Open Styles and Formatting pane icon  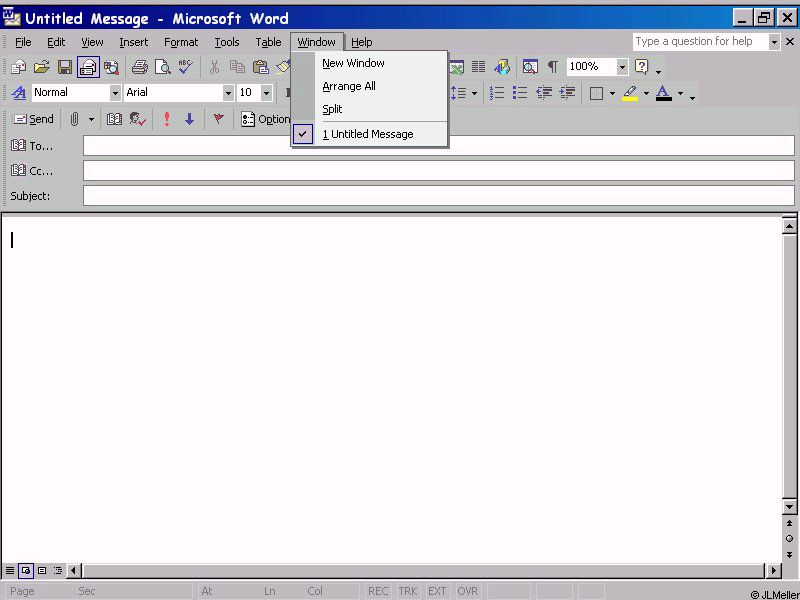click(x=18, y=92)
